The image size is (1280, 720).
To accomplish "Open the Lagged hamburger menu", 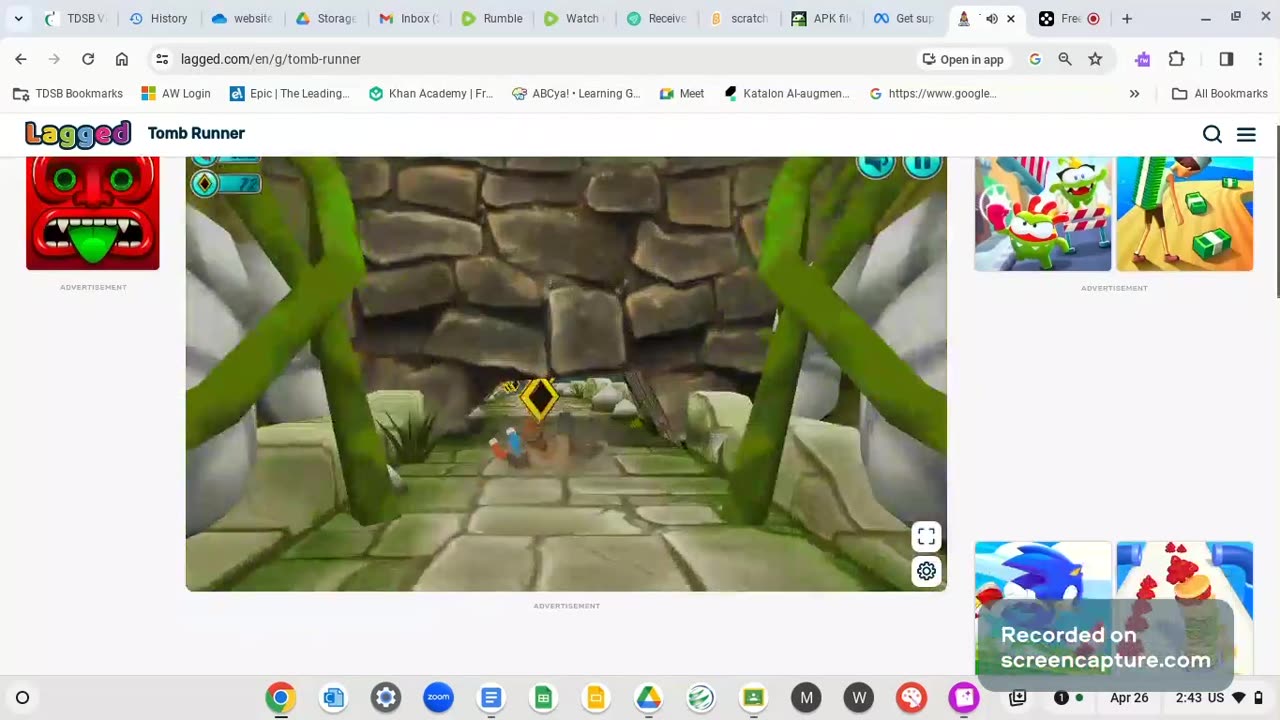I will coord(1246,134).
